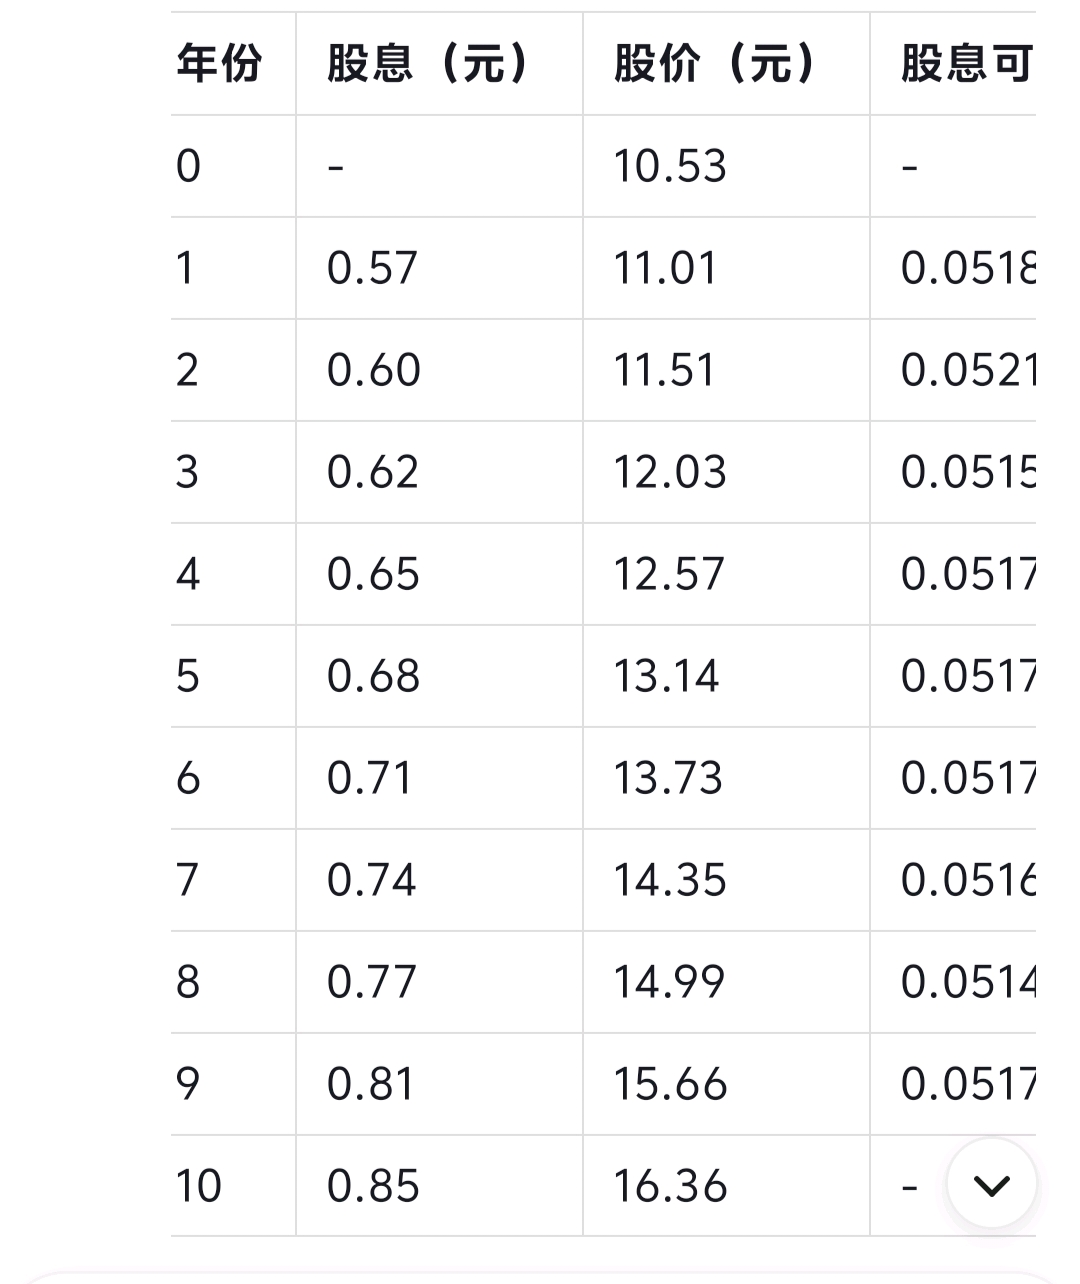Screen dimensions: 1080x1284
Task: Click the dividend value 0.57
Action: [x=372, y=268]
